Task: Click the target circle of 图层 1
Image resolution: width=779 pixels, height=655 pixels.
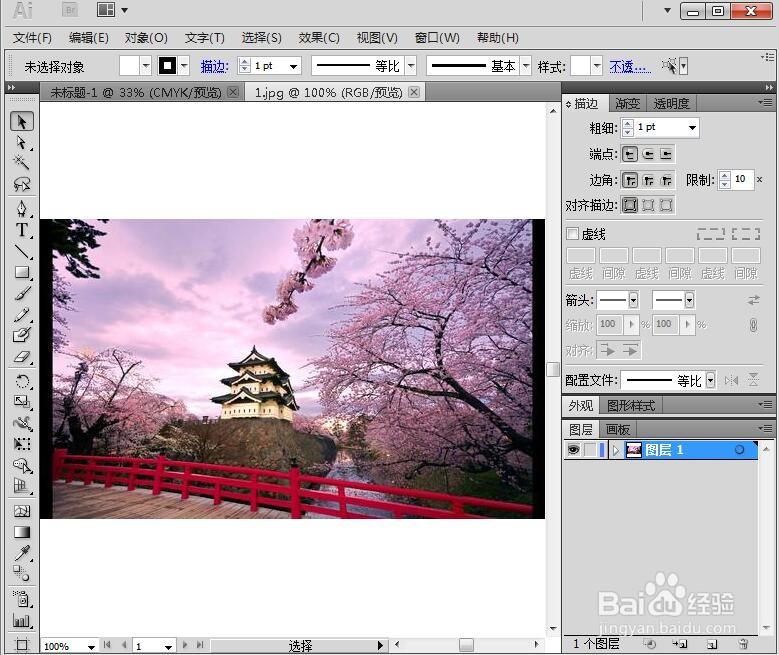Action: [739, 450]
